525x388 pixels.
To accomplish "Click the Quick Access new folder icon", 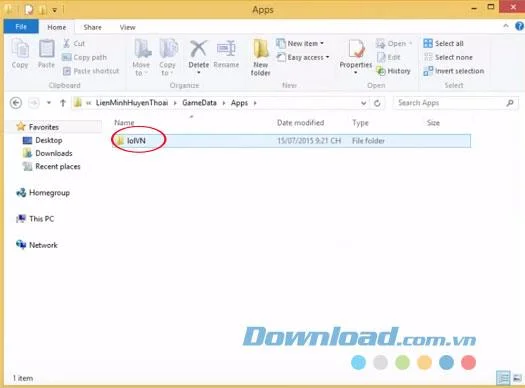I will click(43, 10).
